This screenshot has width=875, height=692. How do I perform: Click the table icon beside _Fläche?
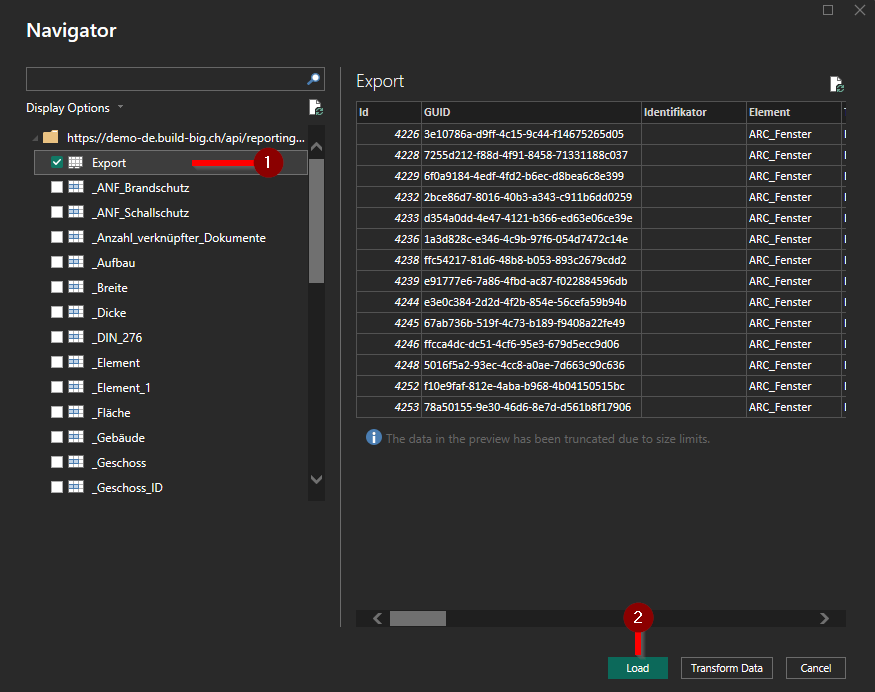click(x=76, y=412)
